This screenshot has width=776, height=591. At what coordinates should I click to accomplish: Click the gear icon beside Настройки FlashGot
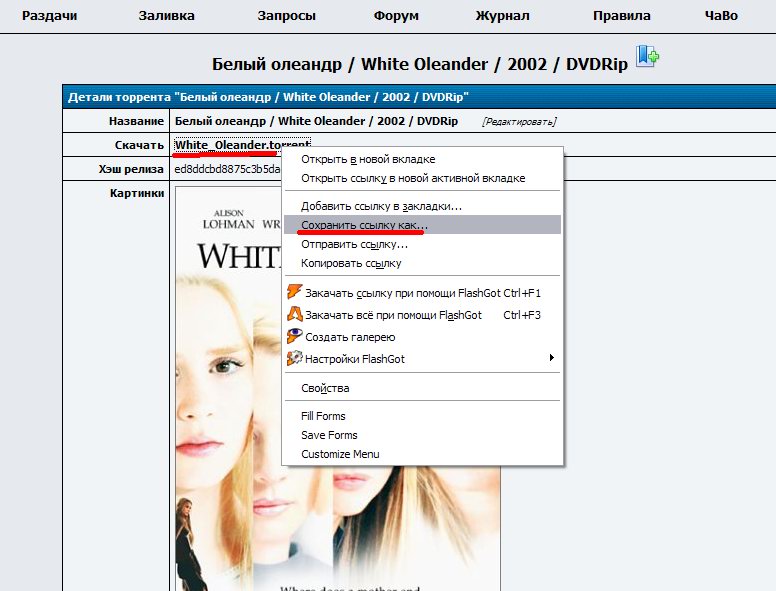click(x=294, y=357)
